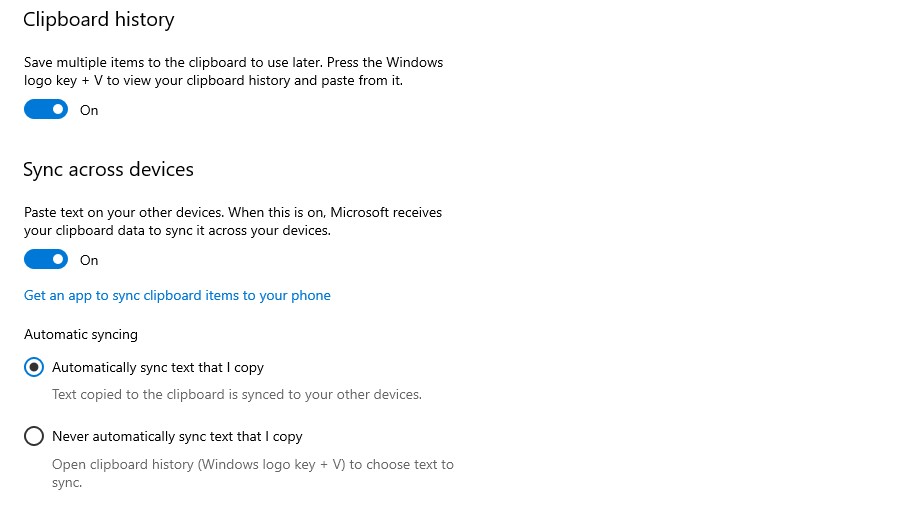Click the On label beside Sync toggle
The height and width of the screenshot is (507, 912).
click(89, 260)
